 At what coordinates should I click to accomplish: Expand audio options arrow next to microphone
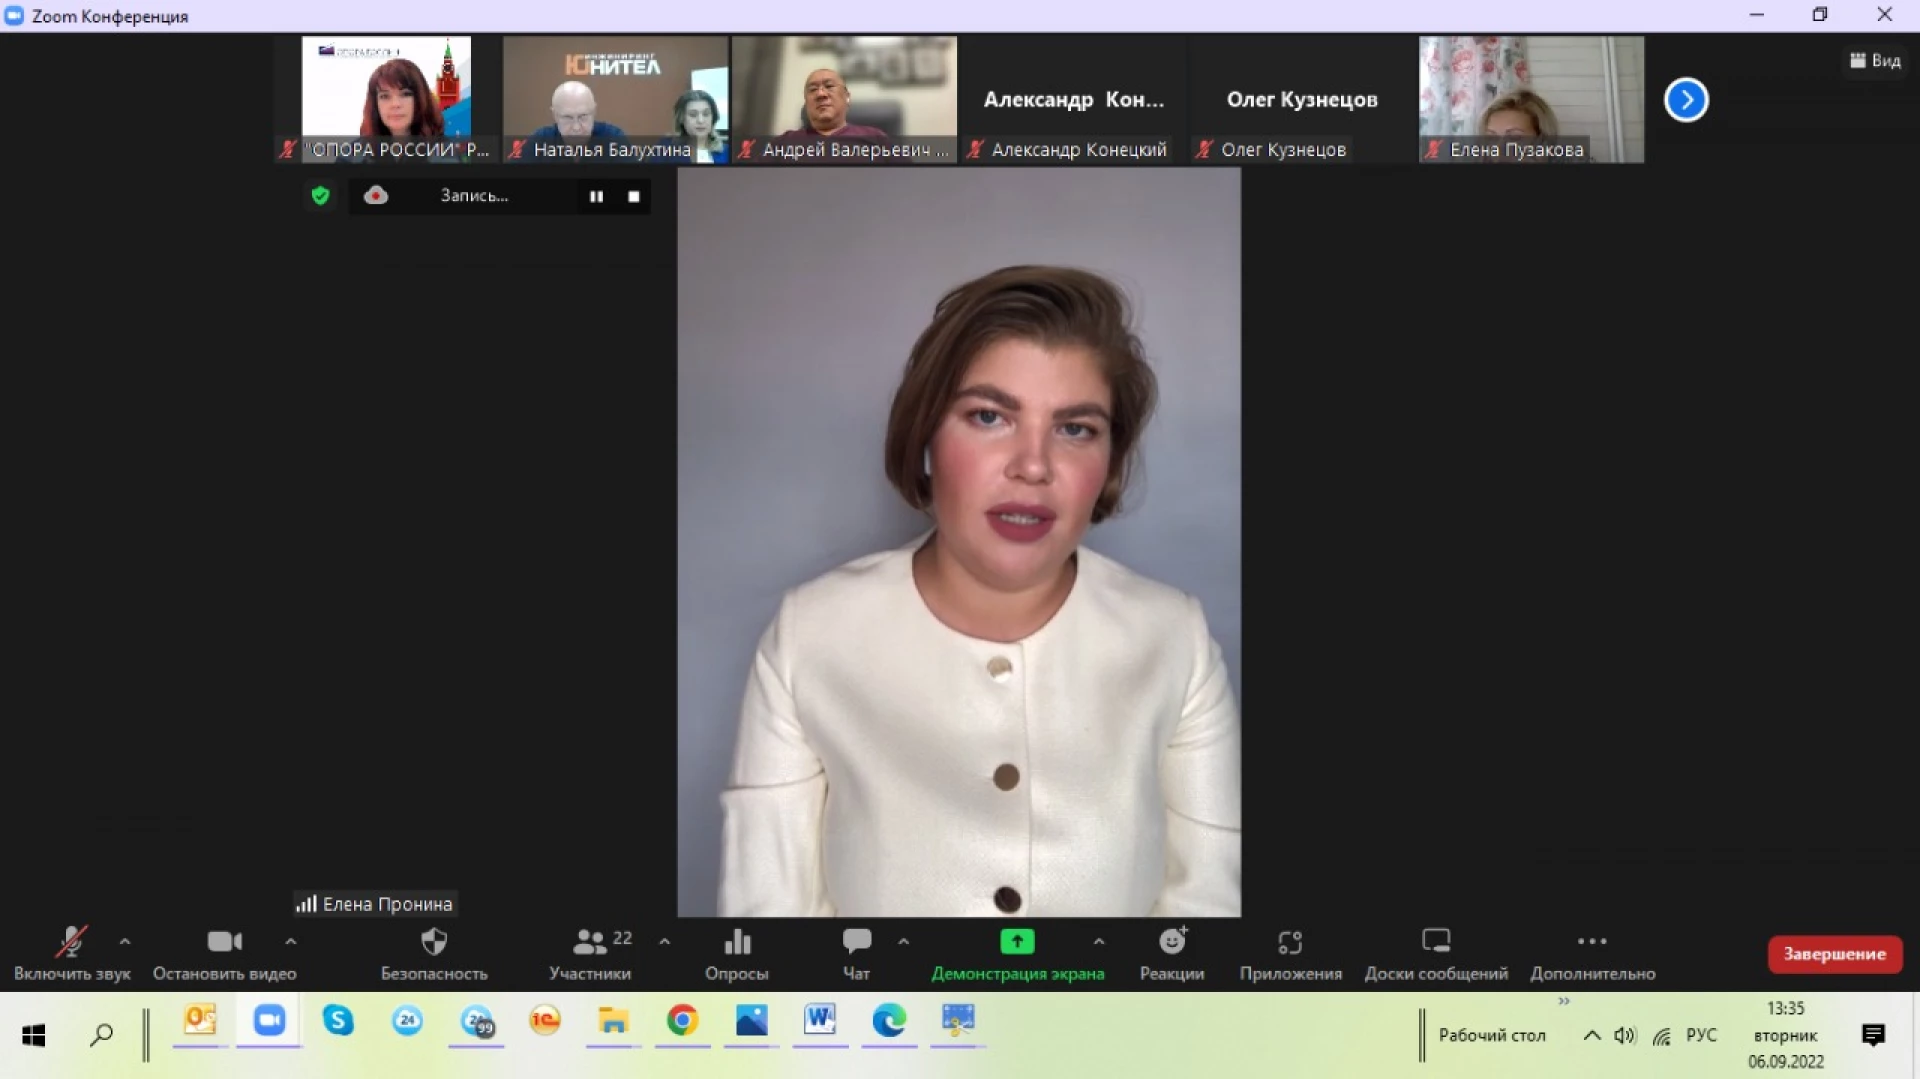point(125,941)
